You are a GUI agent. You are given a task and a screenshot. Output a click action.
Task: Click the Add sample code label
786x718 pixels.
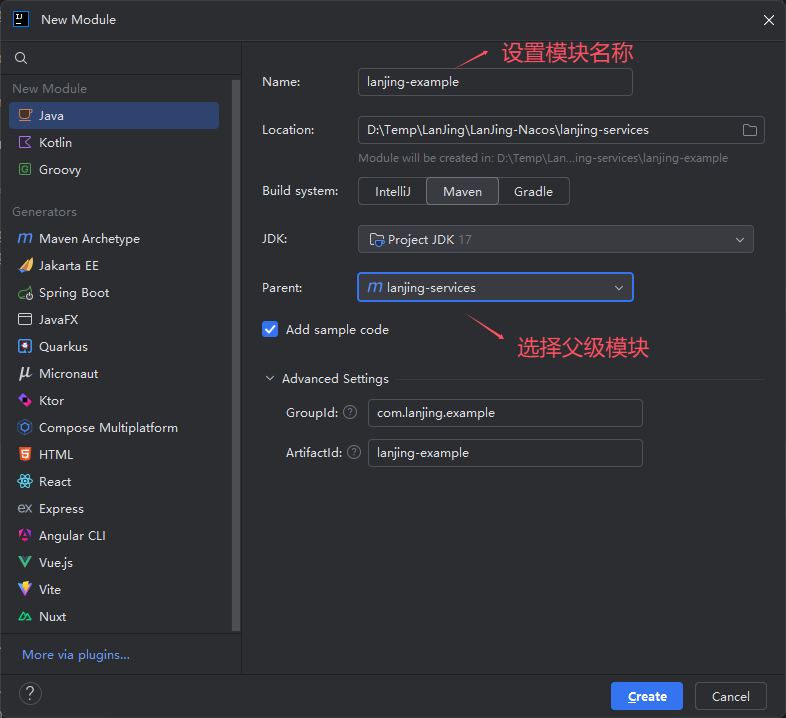pos(337,329)
